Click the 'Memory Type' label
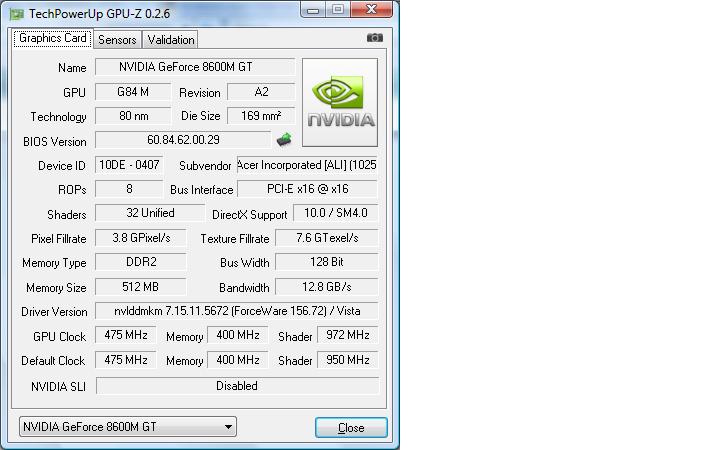The image size is (720, 450). point(54,263)
